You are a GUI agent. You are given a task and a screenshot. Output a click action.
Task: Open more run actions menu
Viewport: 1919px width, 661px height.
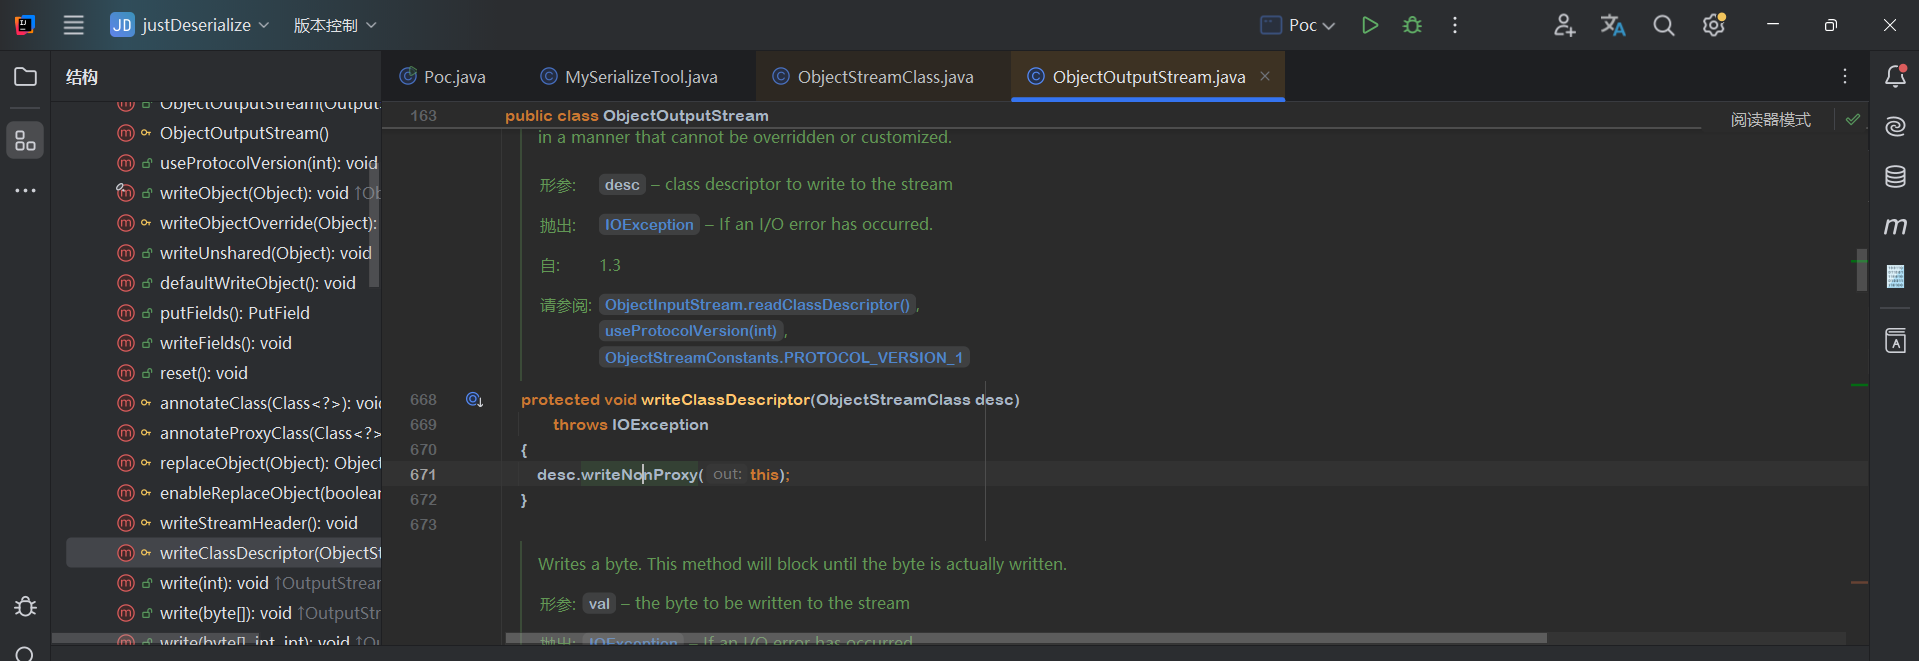(1455, 25)
